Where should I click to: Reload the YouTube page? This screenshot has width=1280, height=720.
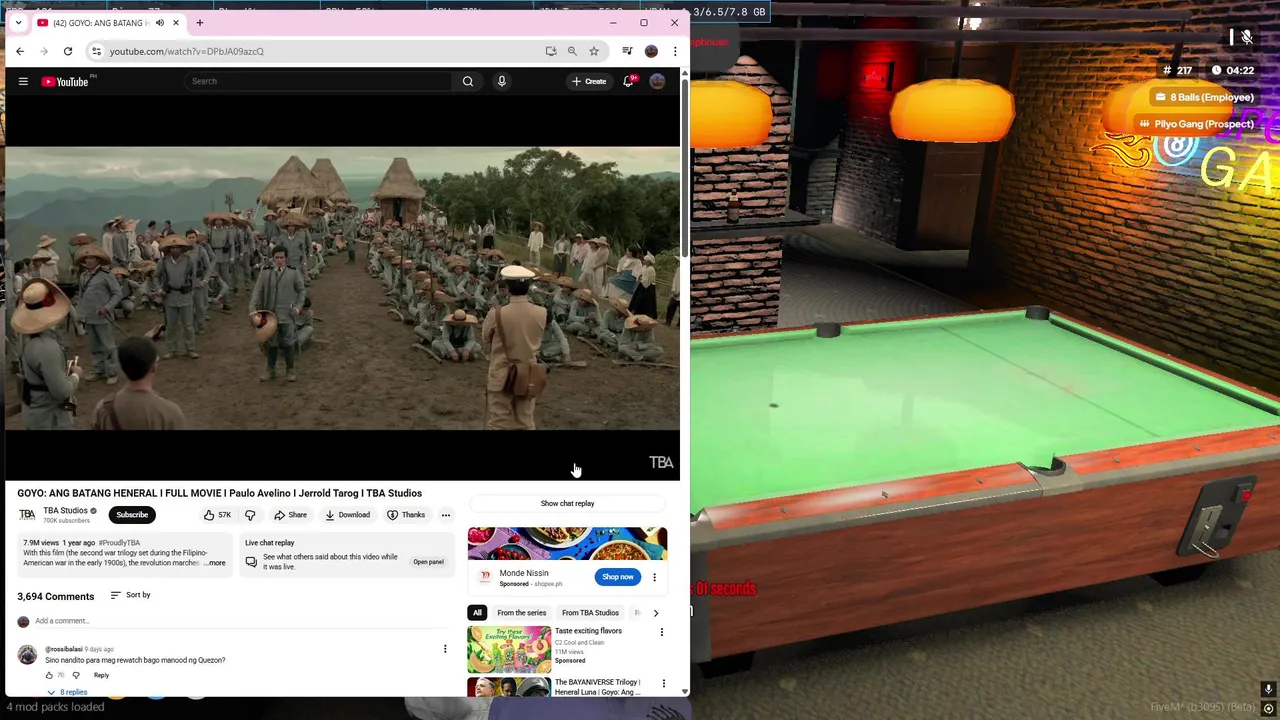click(68, 51)
